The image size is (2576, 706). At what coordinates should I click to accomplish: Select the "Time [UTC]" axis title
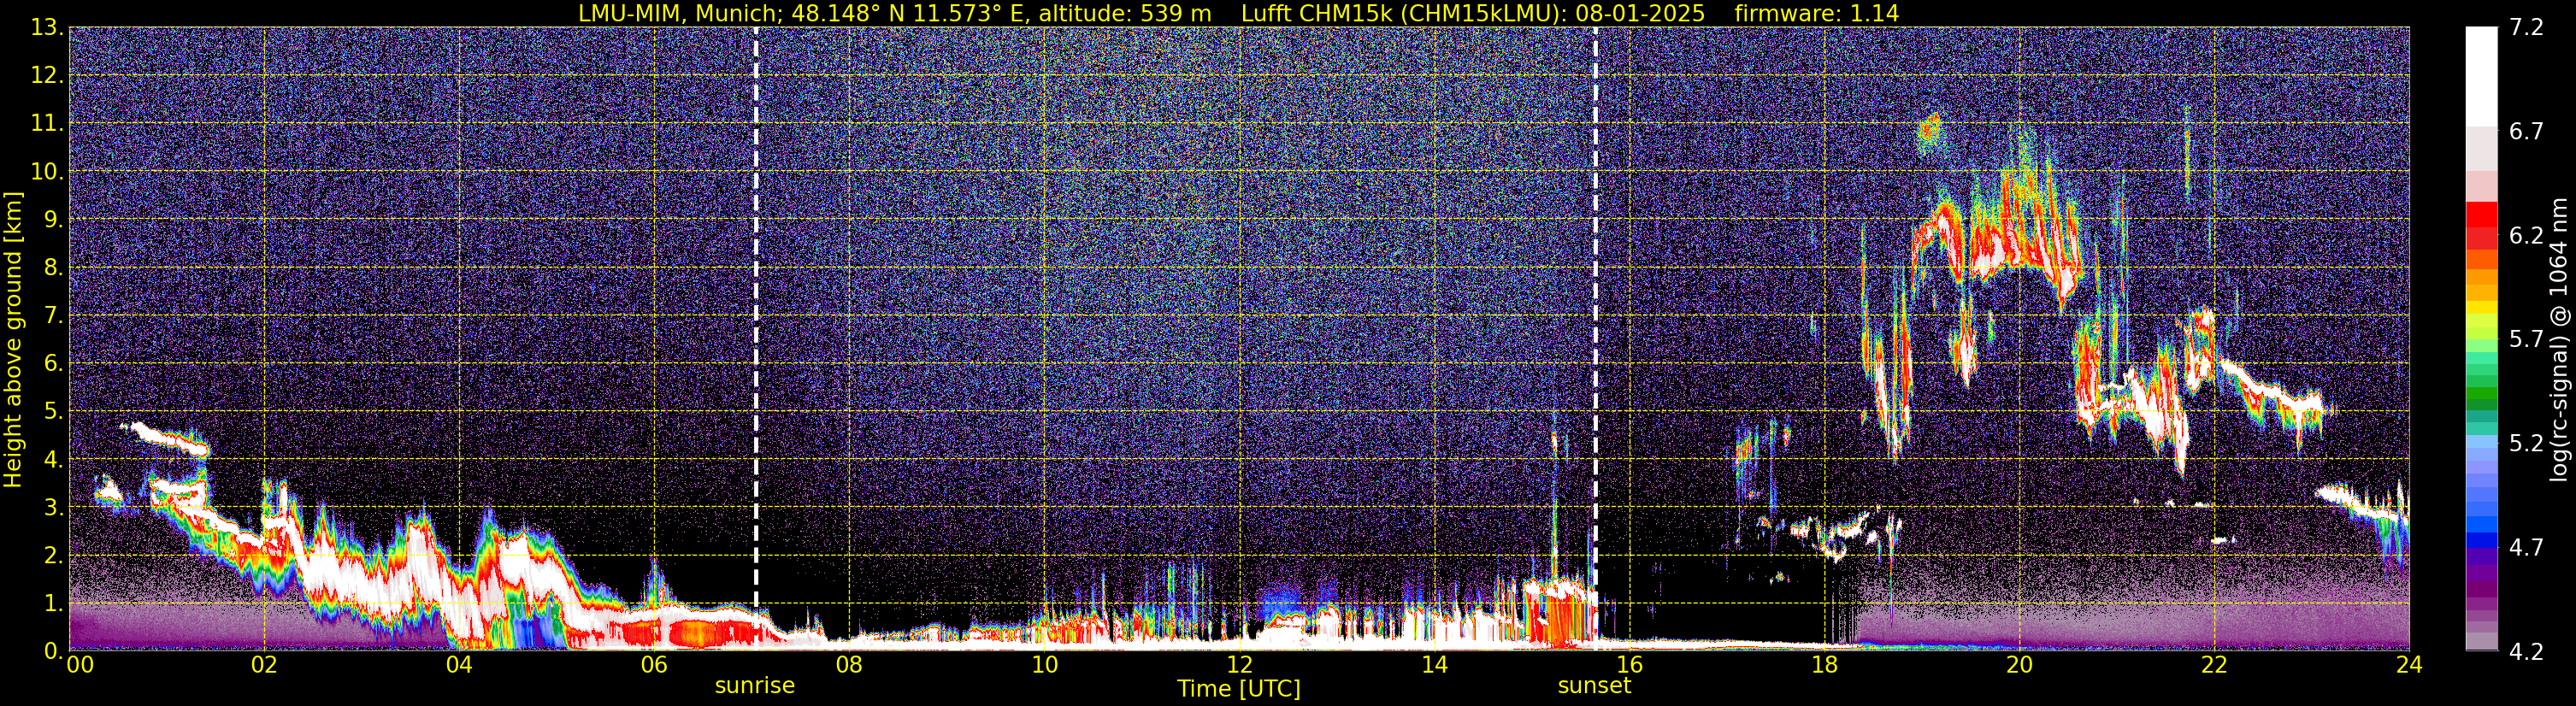point(1239,689)
